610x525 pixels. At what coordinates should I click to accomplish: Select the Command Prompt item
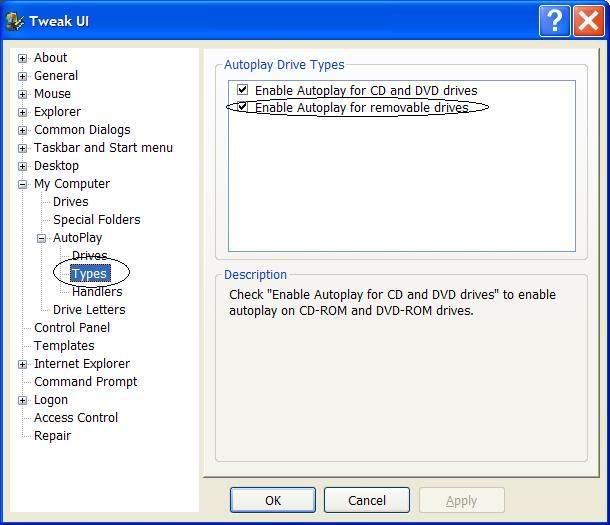tap(85, 382)
